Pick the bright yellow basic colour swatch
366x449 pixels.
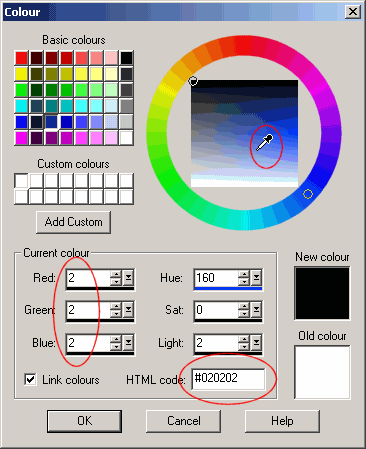tap(22, 74)
